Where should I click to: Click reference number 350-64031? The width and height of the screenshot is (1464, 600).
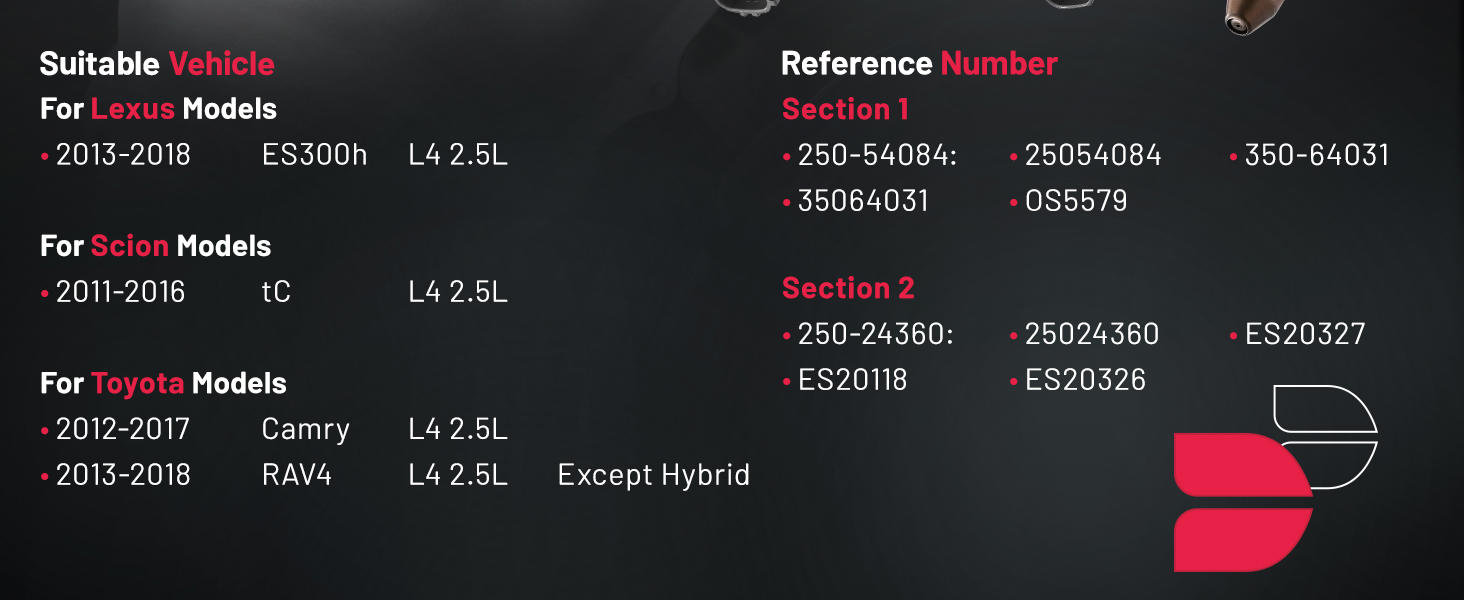pyautogui.click(x=1317, y=155)
